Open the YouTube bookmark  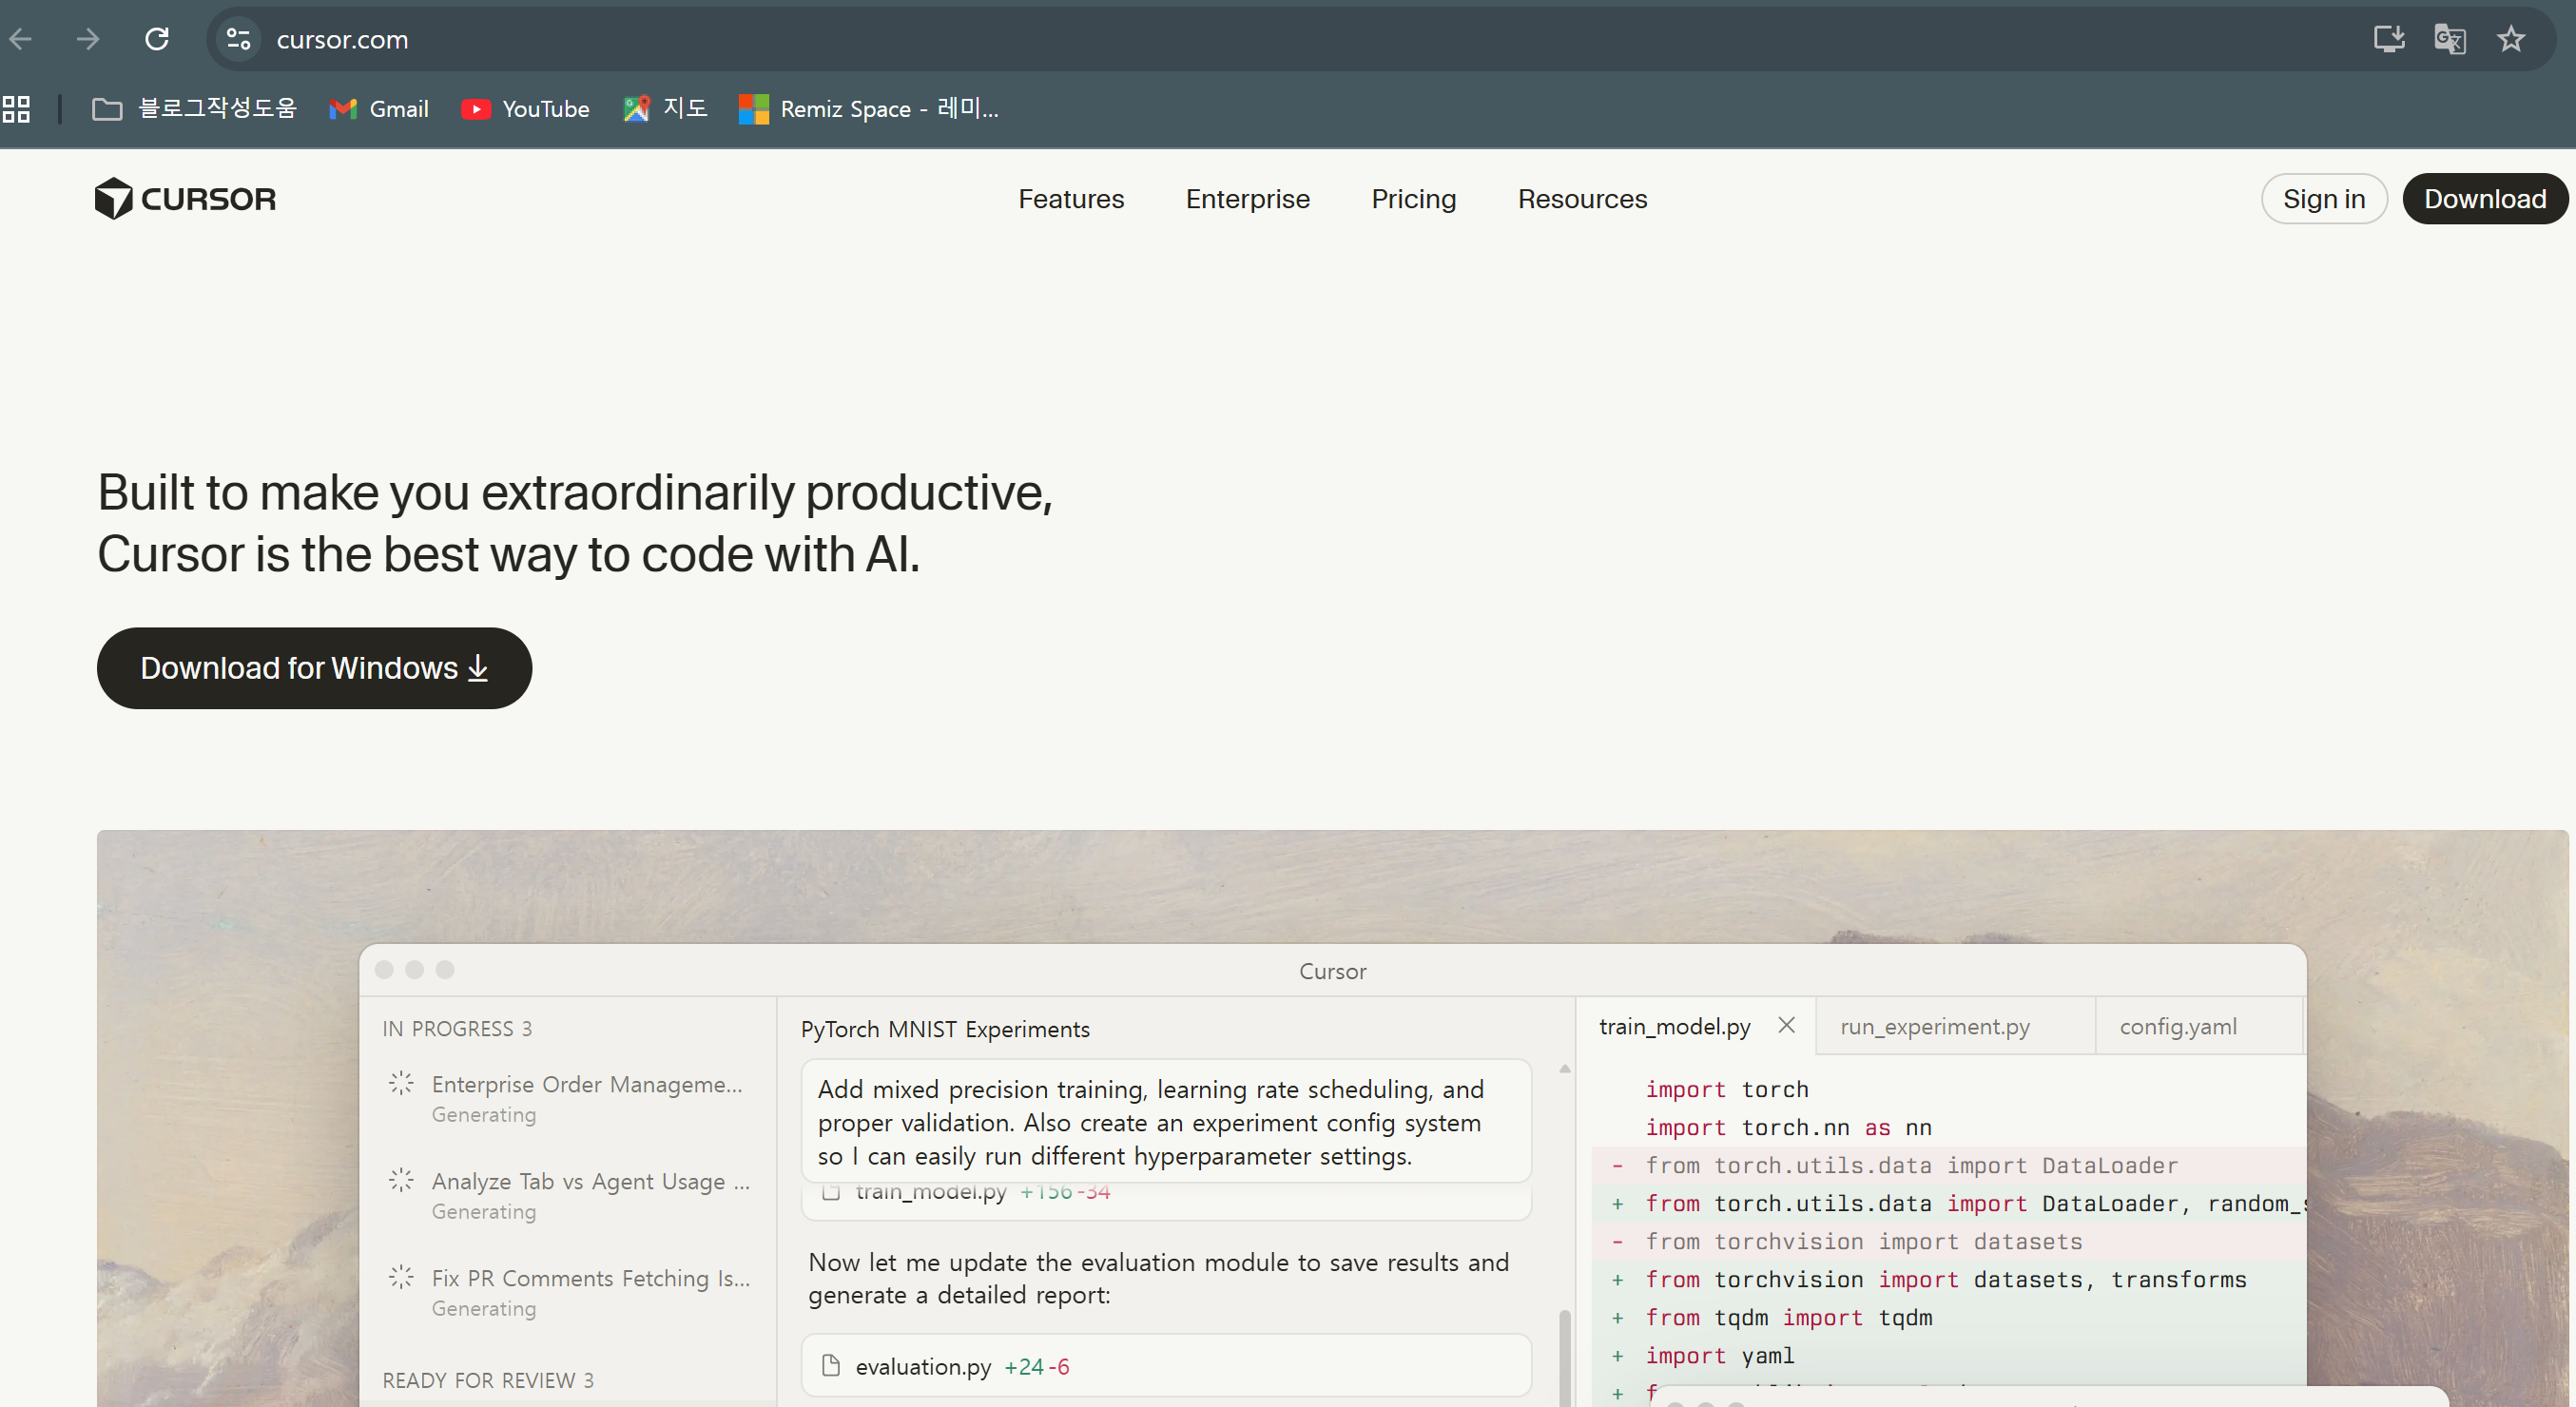tap(525, 108)
